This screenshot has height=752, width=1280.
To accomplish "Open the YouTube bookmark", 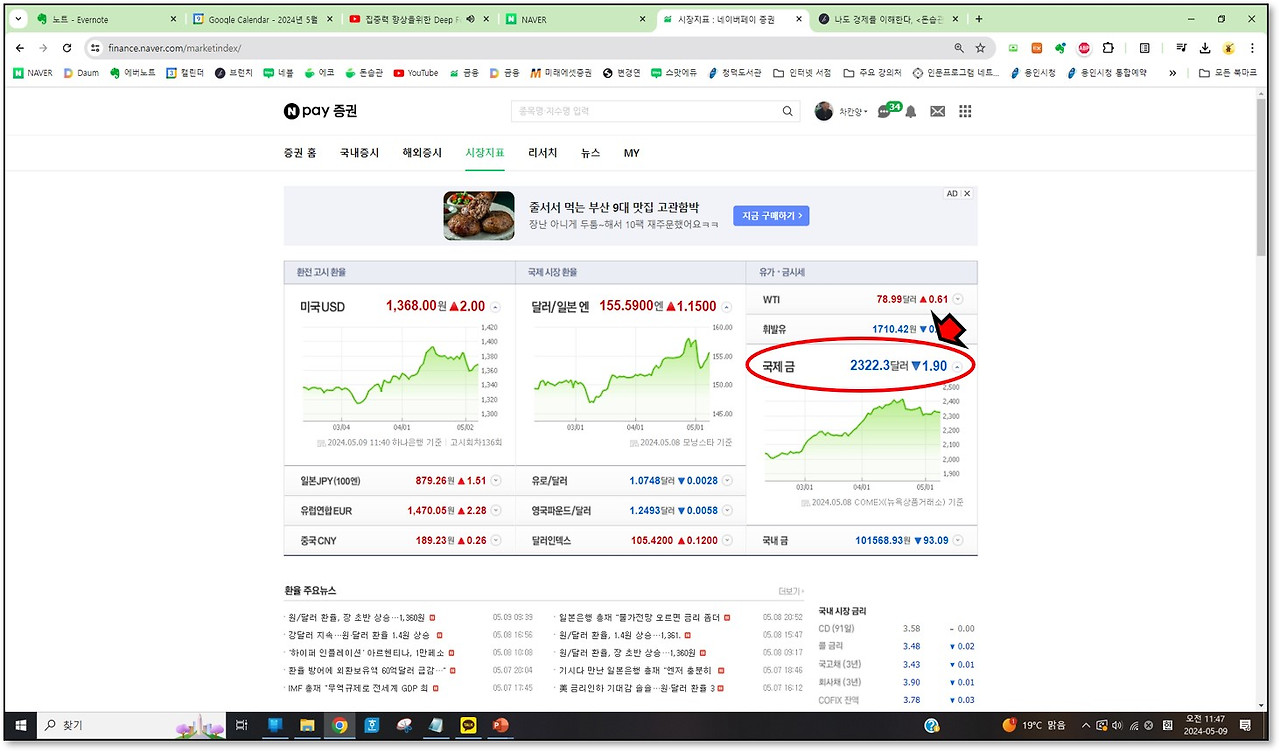I will 416,73.
